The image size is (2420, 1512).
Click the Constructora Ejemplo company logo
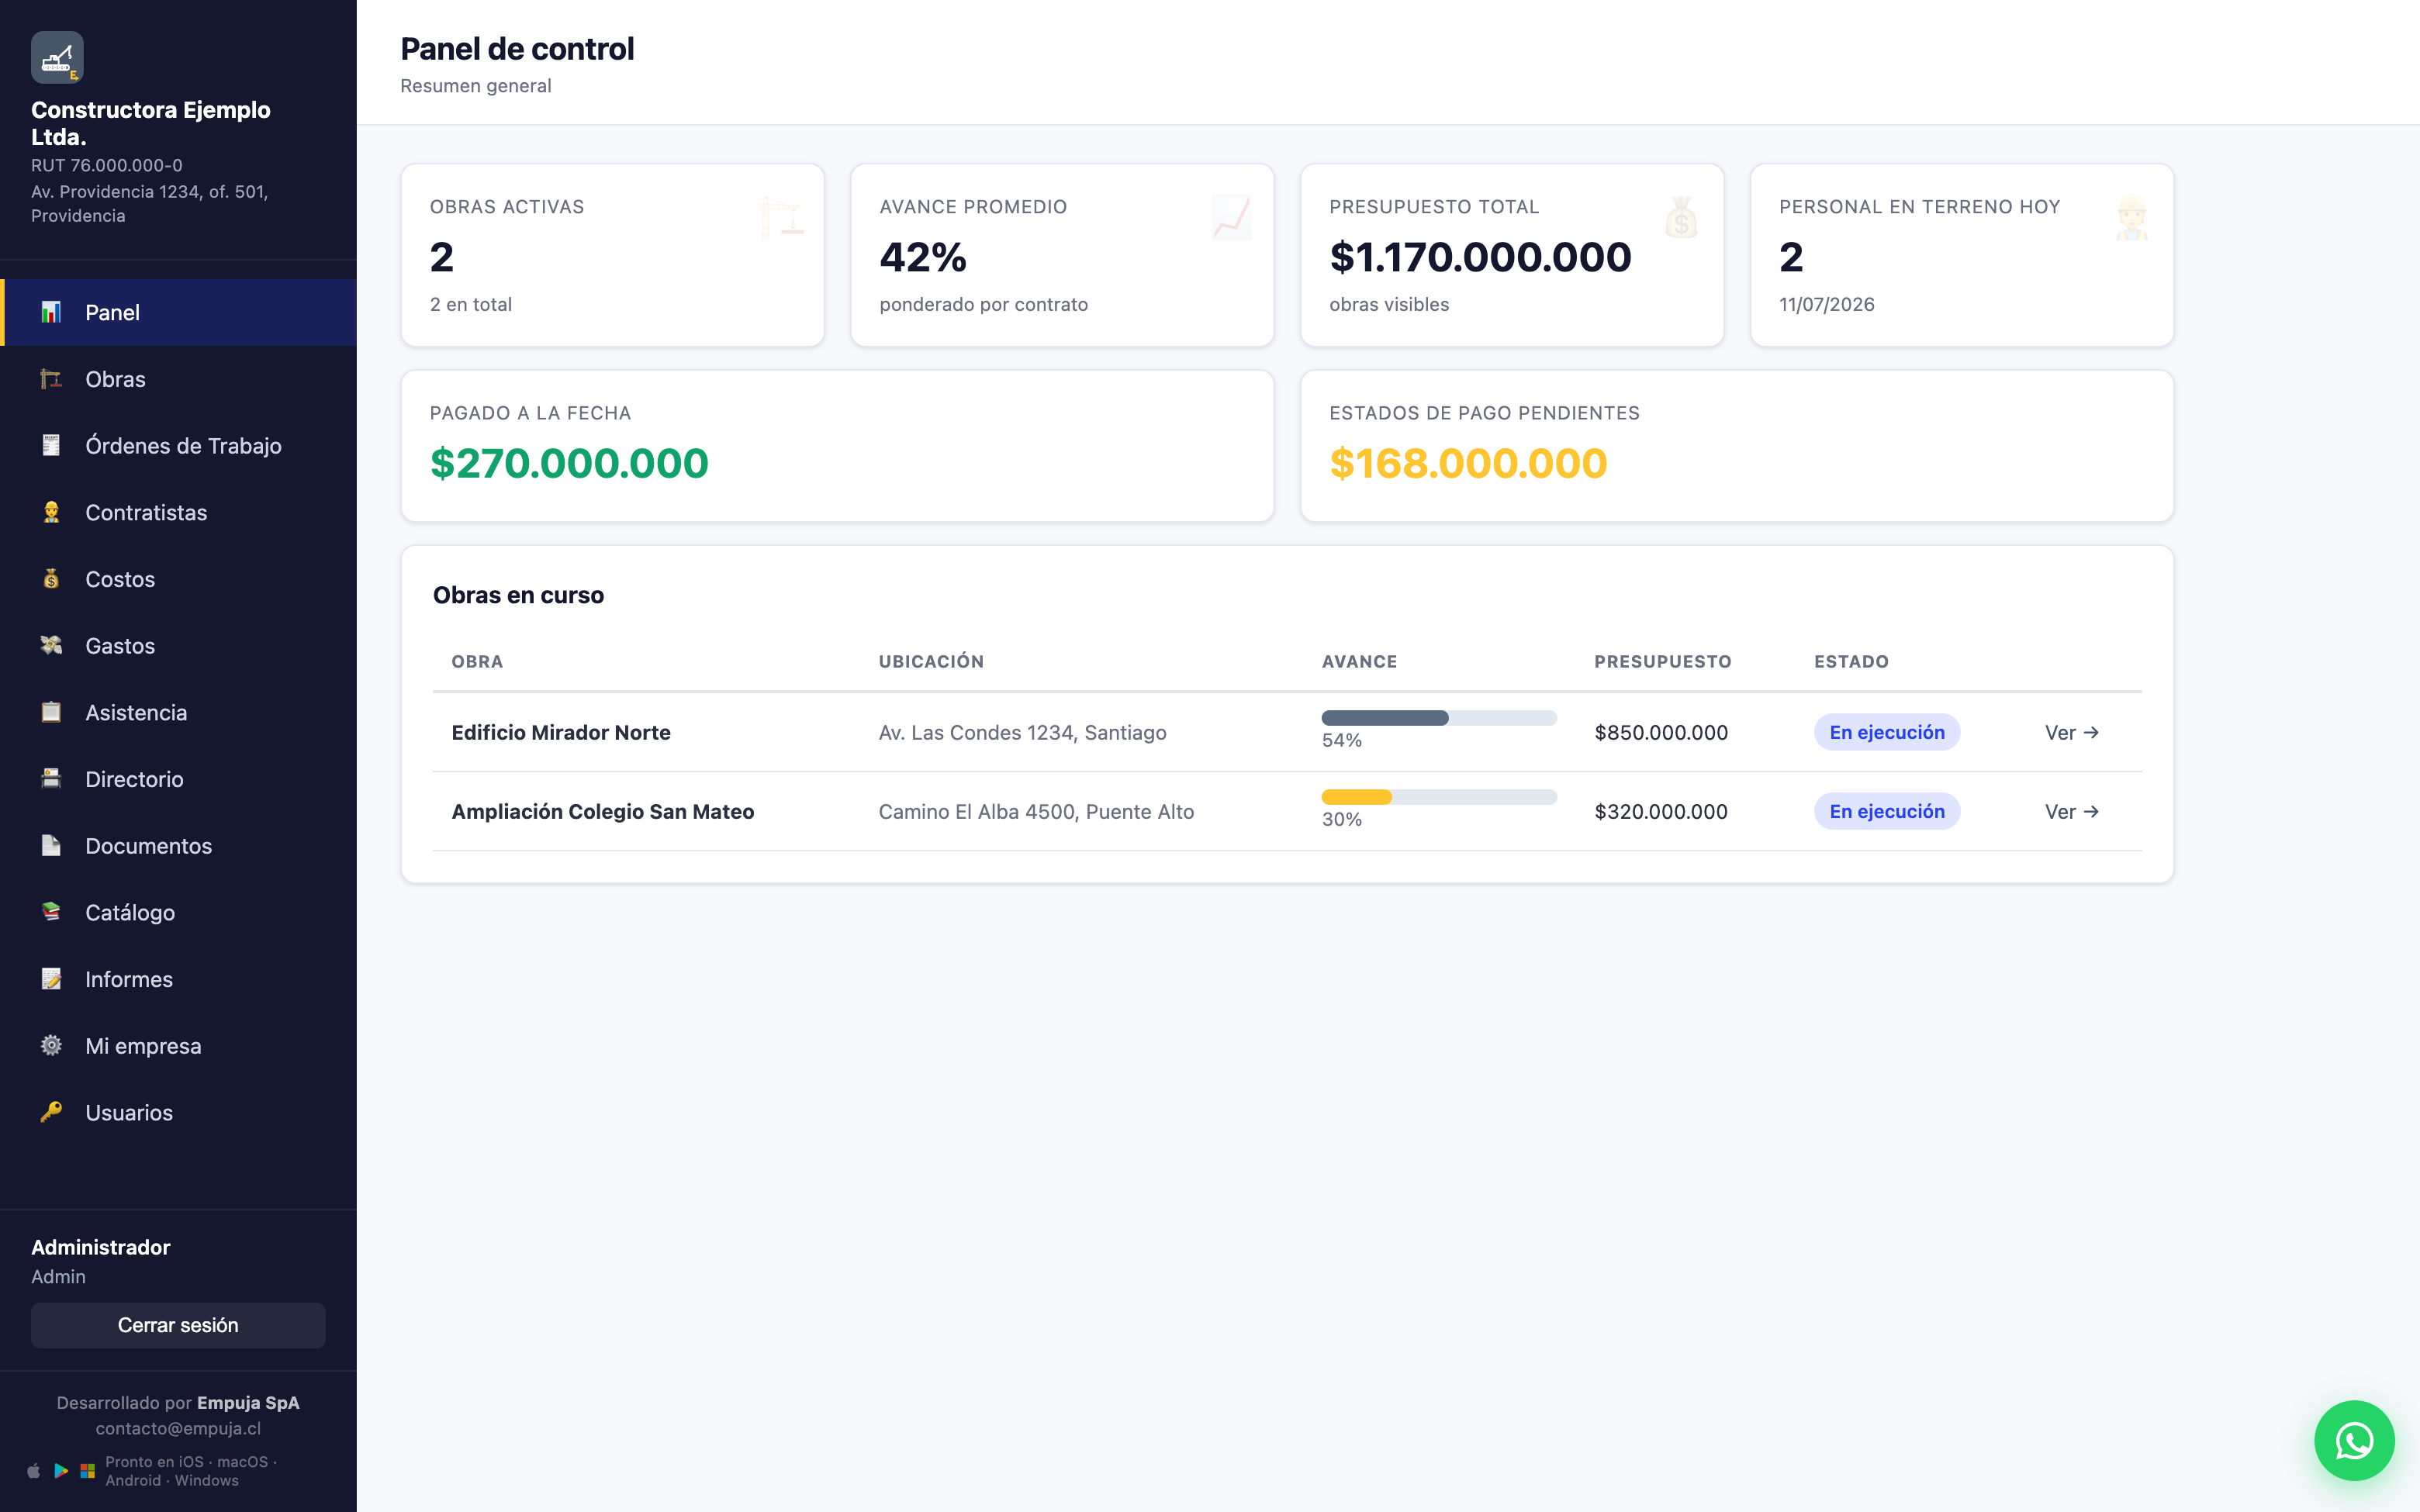coord(57,57)
